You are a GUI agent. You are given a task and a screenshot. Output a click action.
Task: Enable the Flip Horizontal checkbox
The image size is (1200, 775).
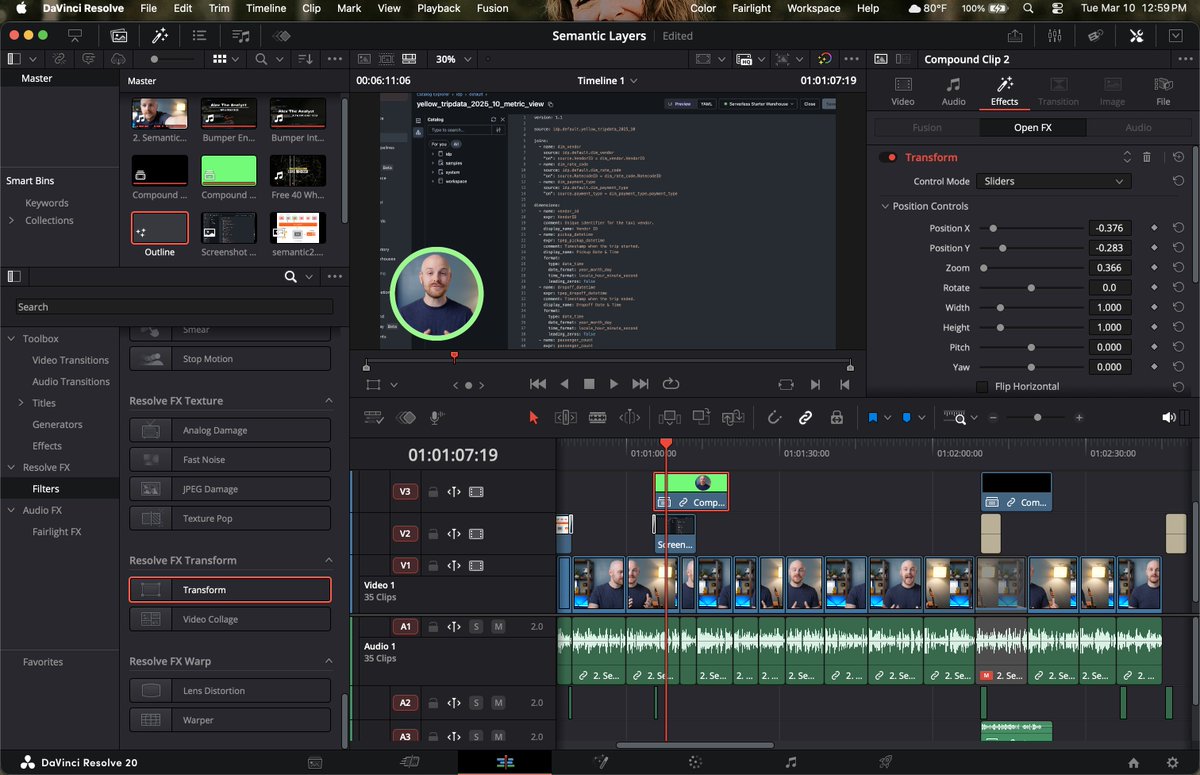click(x=983, y=386)
